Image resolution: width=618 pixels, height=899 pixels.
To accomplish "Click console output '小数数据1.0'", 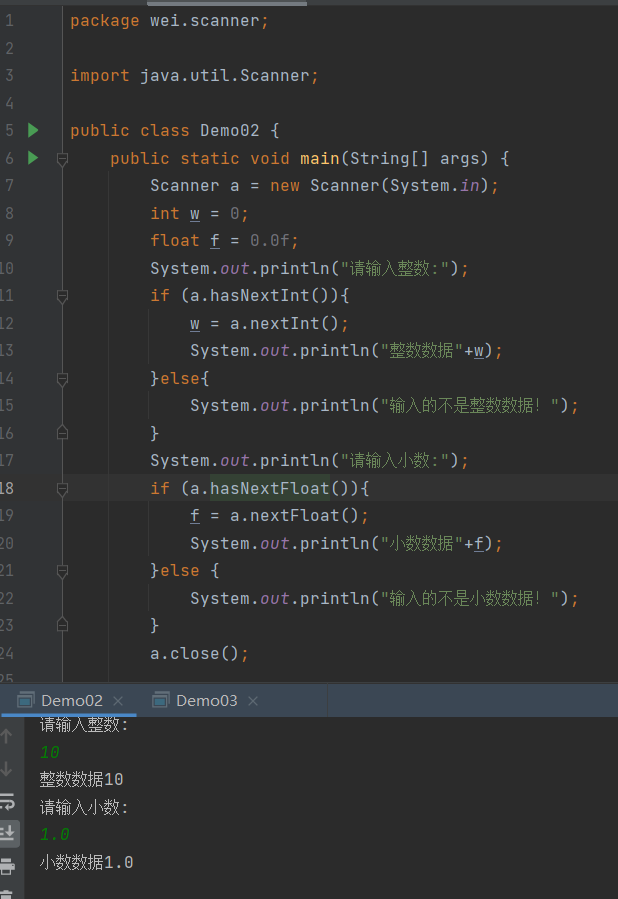I will [x=86, y=862].
